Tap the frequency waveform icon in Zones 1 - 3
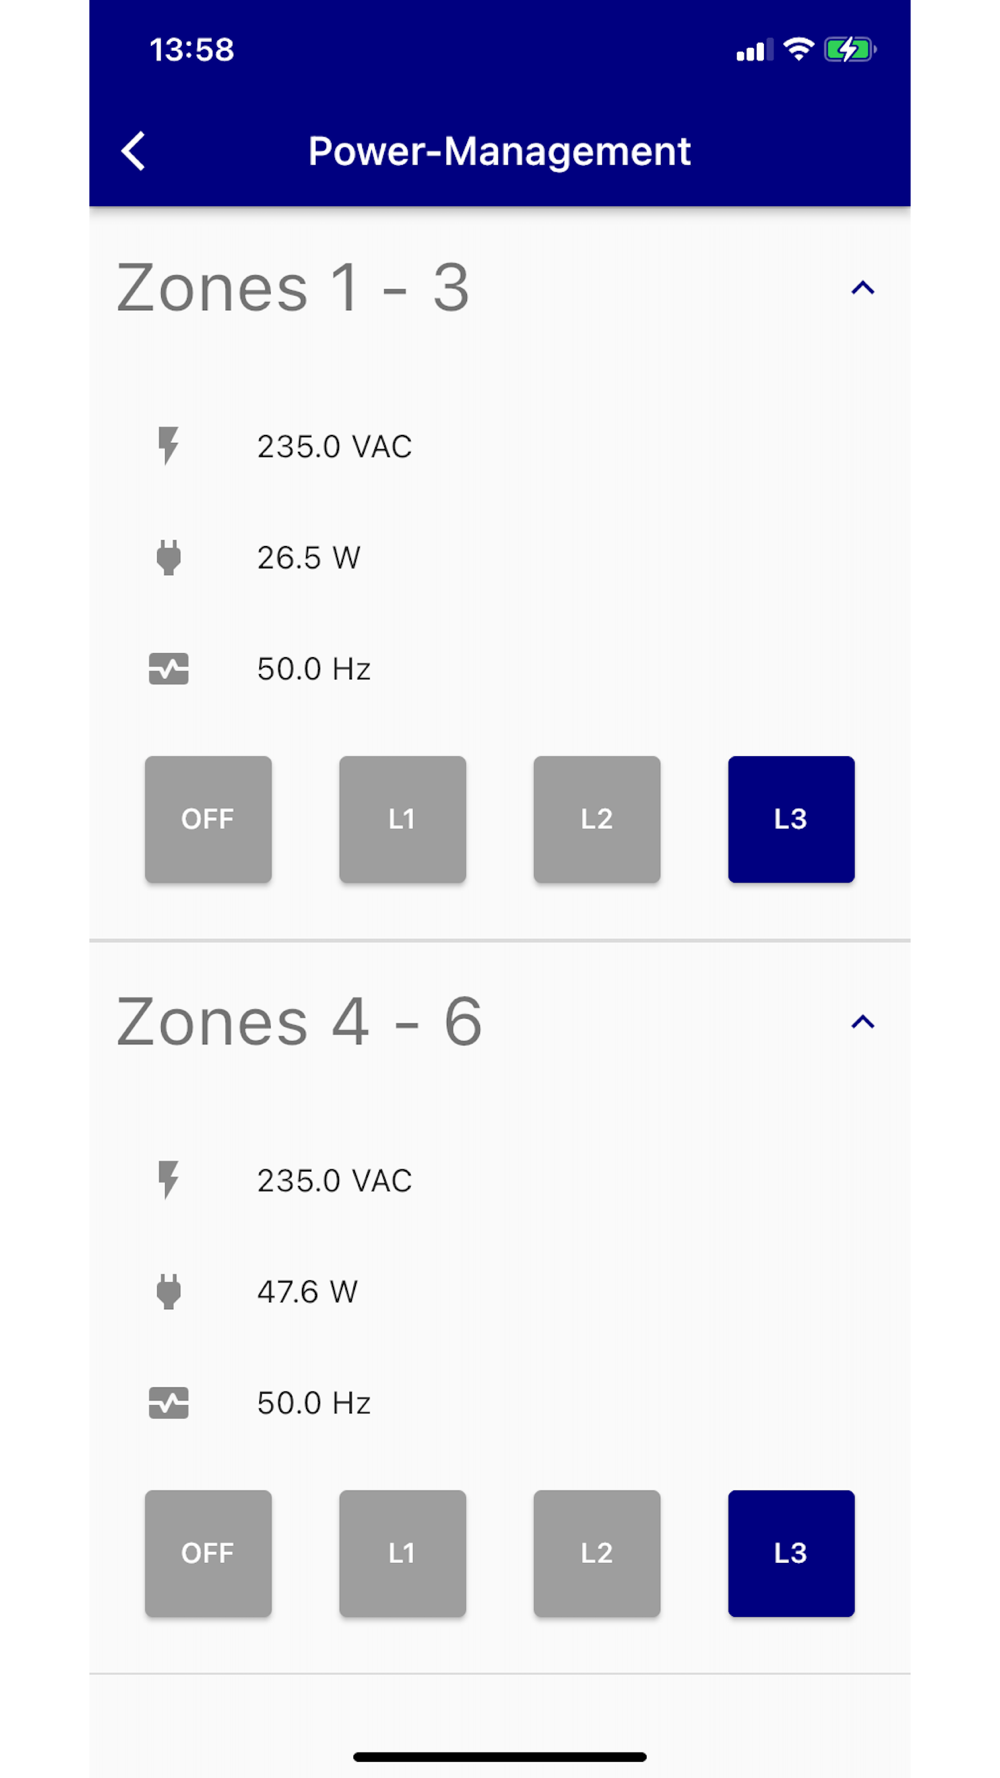The height and width of the screenshot is (1778, 1000). point(168,668)
